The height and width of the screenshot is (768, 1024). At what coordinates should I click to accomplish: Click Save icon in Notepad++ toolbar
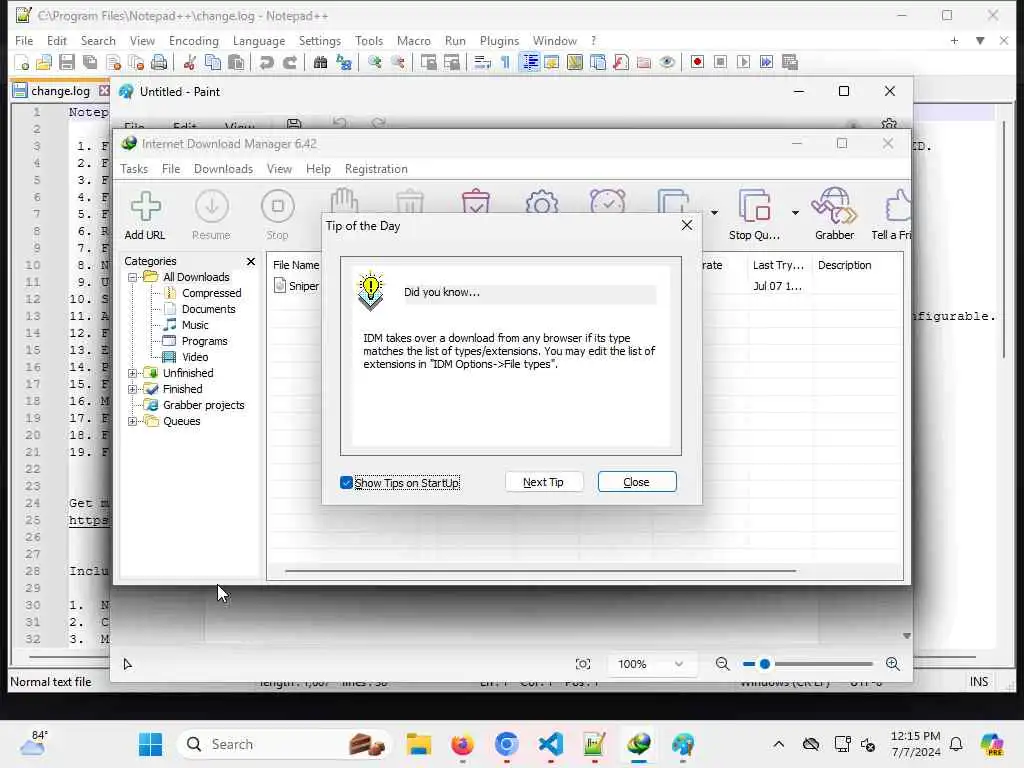pyautogui.click(x=67, y=62)
